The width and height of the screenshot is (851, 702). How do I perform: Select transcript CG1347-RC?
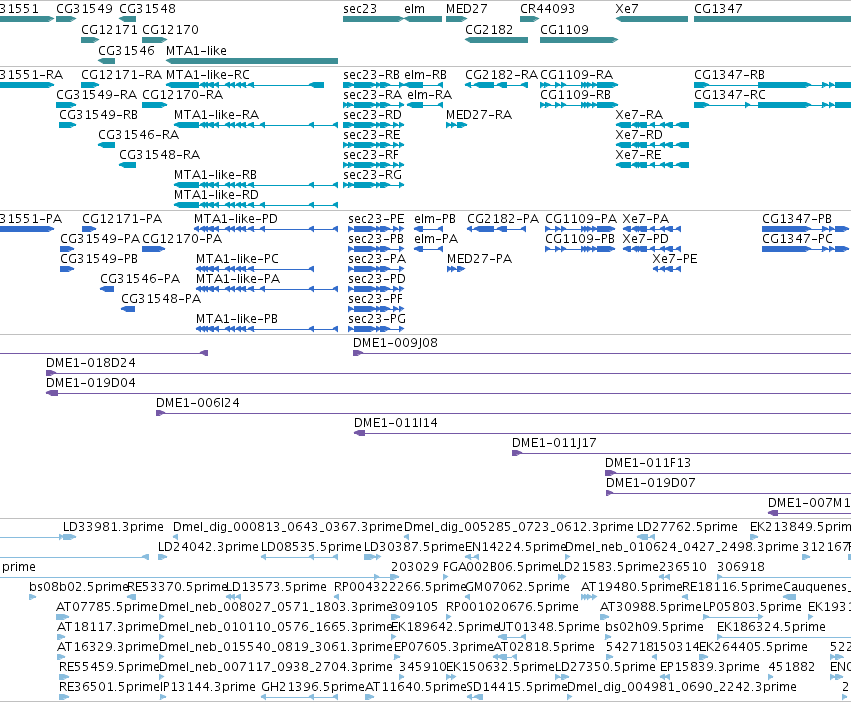772,105
